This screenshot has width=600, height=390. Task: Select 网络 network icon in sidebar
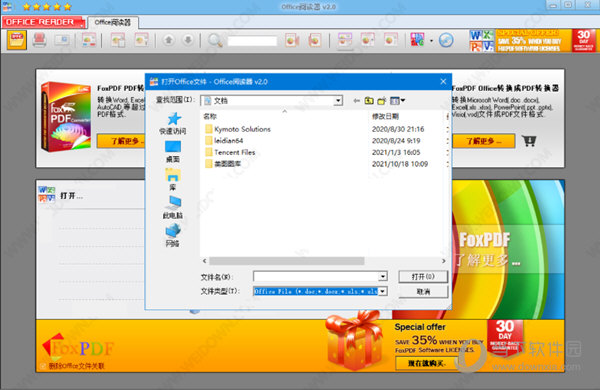point(173,236)
